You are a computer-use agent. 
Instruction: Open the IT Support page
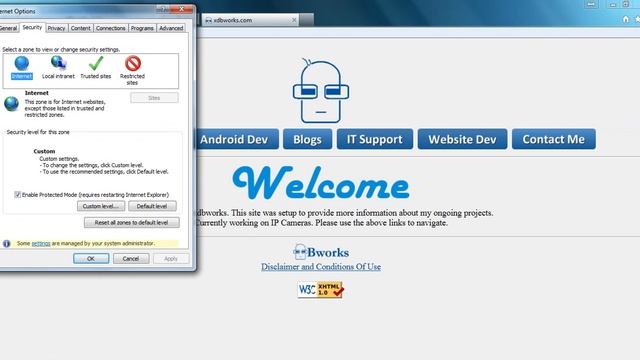pyautogui.click(x=375, y=139)
